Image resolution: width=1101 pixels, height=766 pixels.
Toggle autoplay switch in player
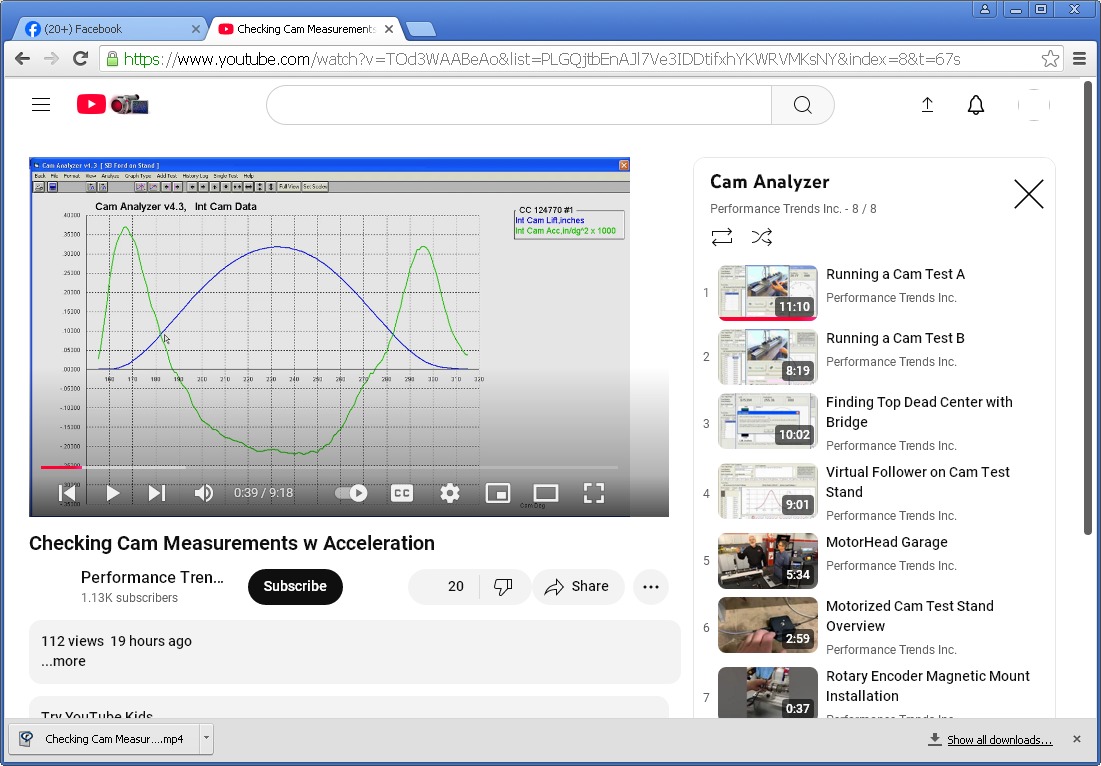tap(351, 493)
